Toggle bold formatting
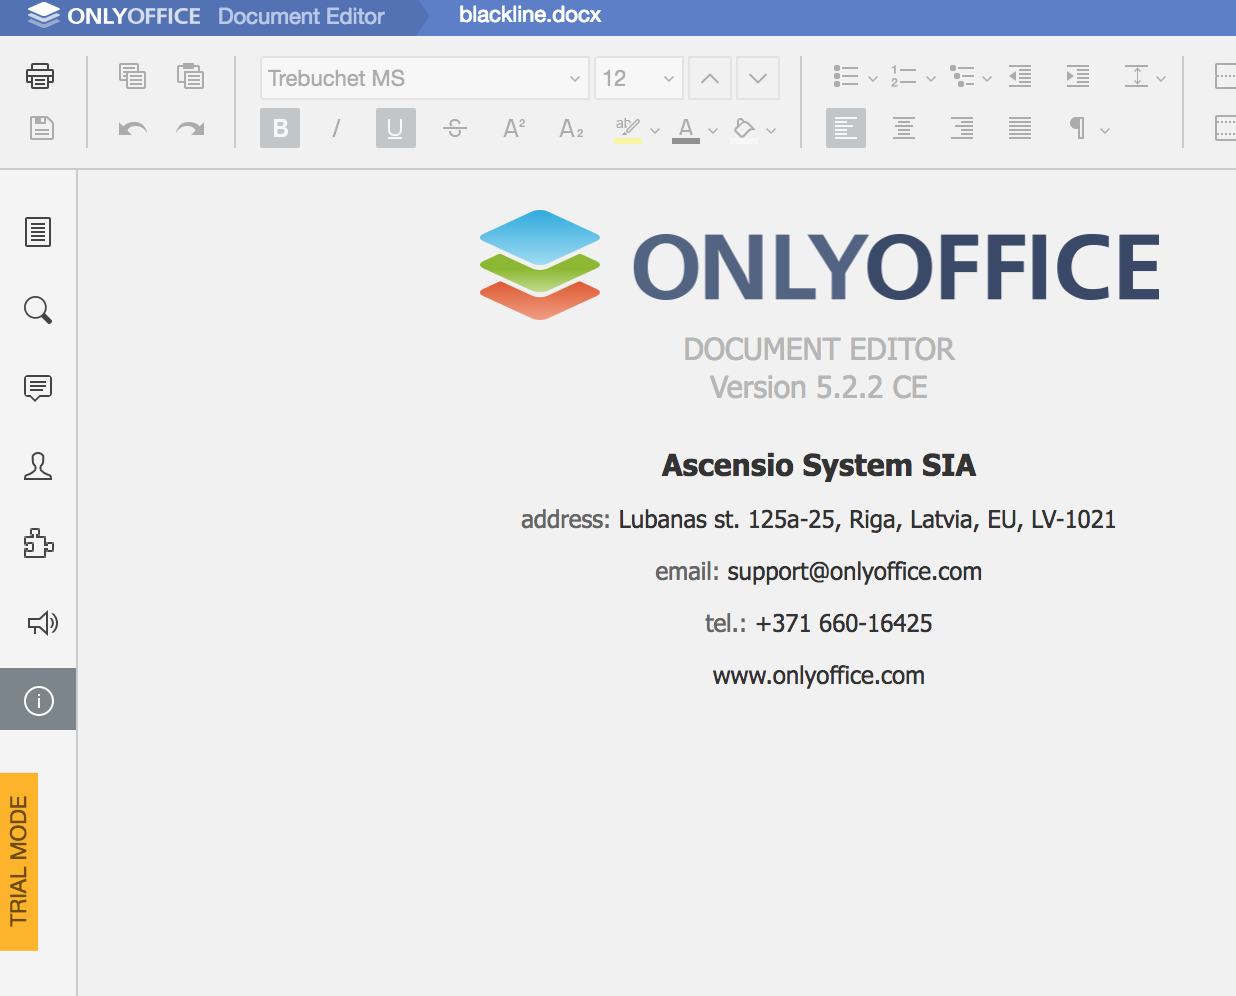Viewport: 1236px width, 996px height. coord(279,128)
